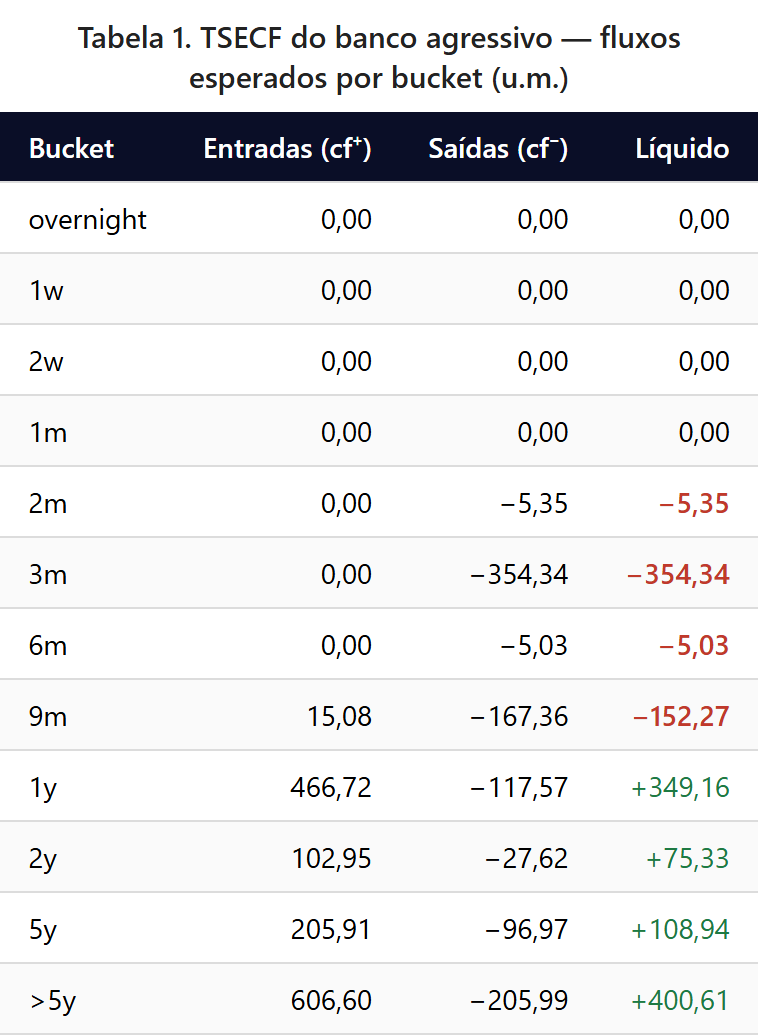
Task: Click the 5y net value +108,94
Action: [681, 930]
